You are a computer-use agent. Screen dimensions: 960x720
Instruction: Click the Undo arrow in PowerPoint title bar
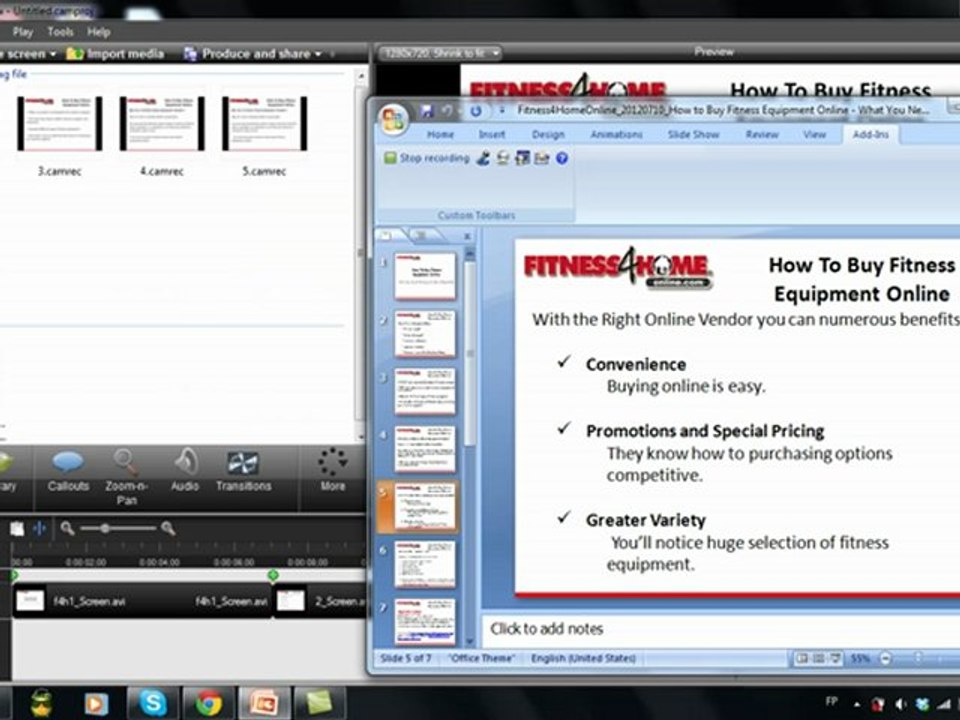(x=448, y=111)
